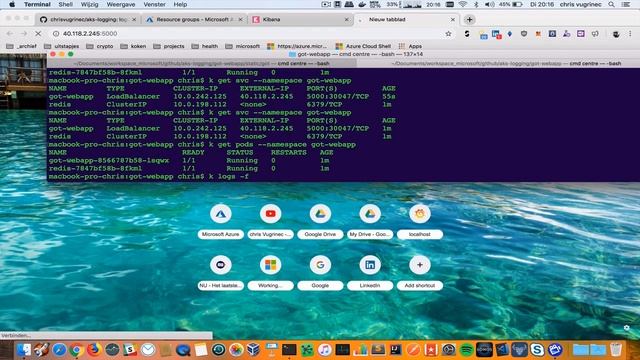
Task: Open the uitstapjes bookmarks folder
Action: pos(61,46)
